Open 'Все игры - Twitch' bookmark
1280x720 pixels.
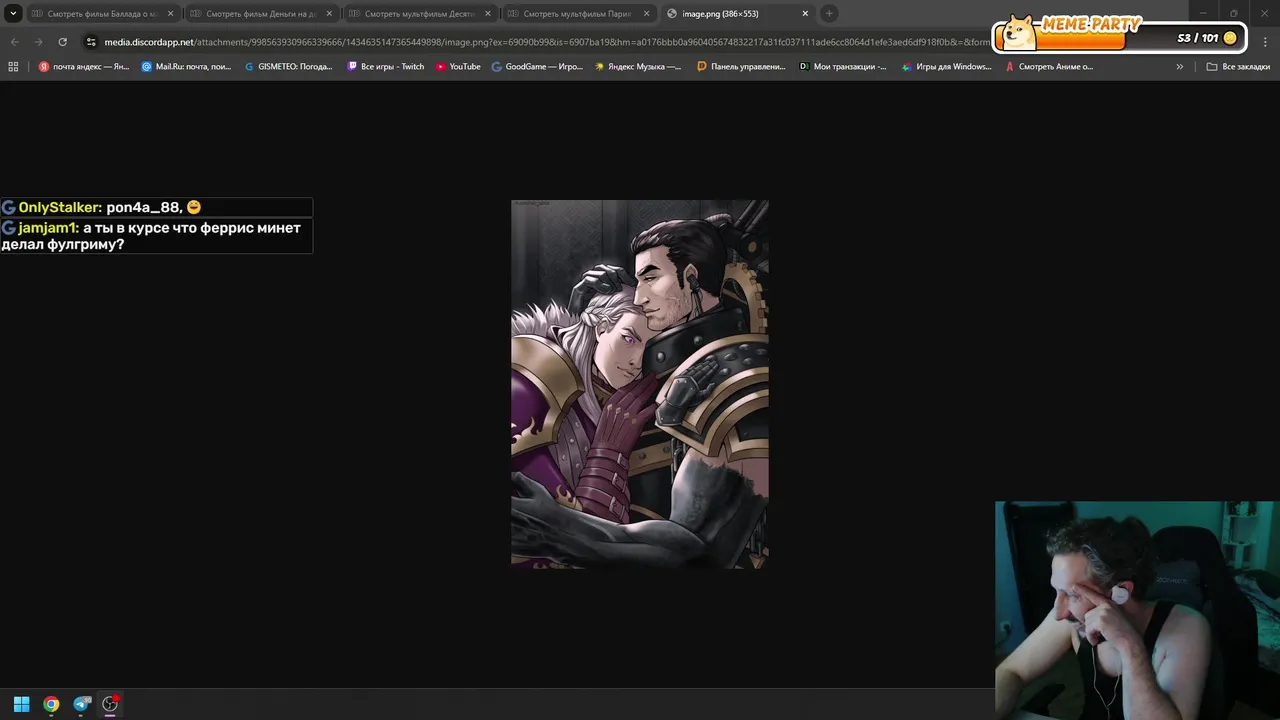click(385, 67)
